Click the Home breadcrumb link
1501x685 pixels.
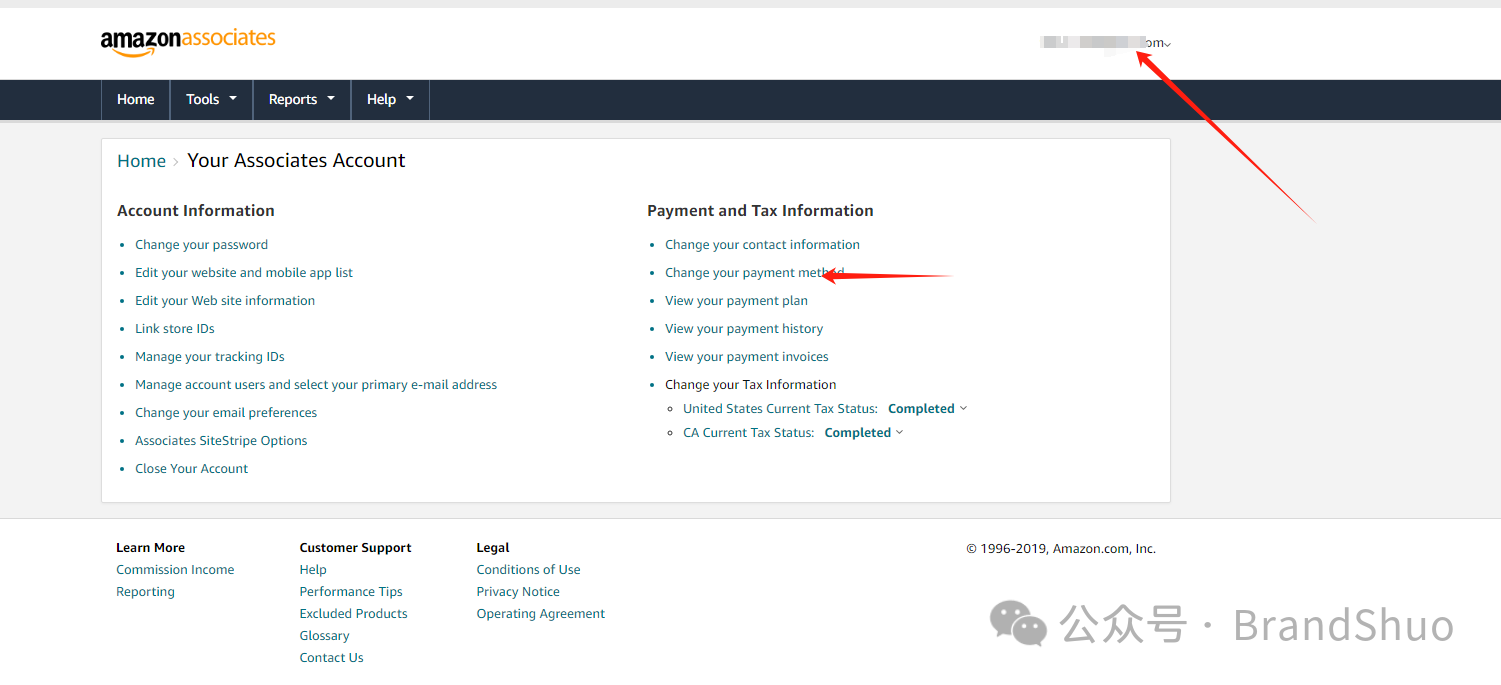coord(141,161)
